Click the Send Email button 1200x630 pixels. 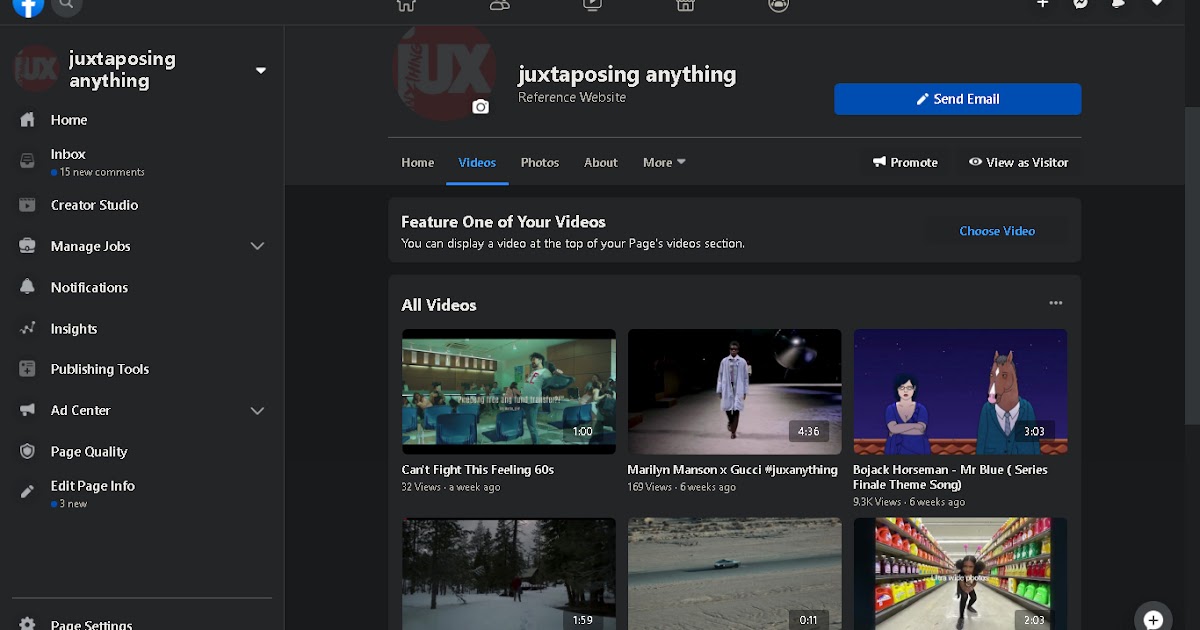point(957,99)
